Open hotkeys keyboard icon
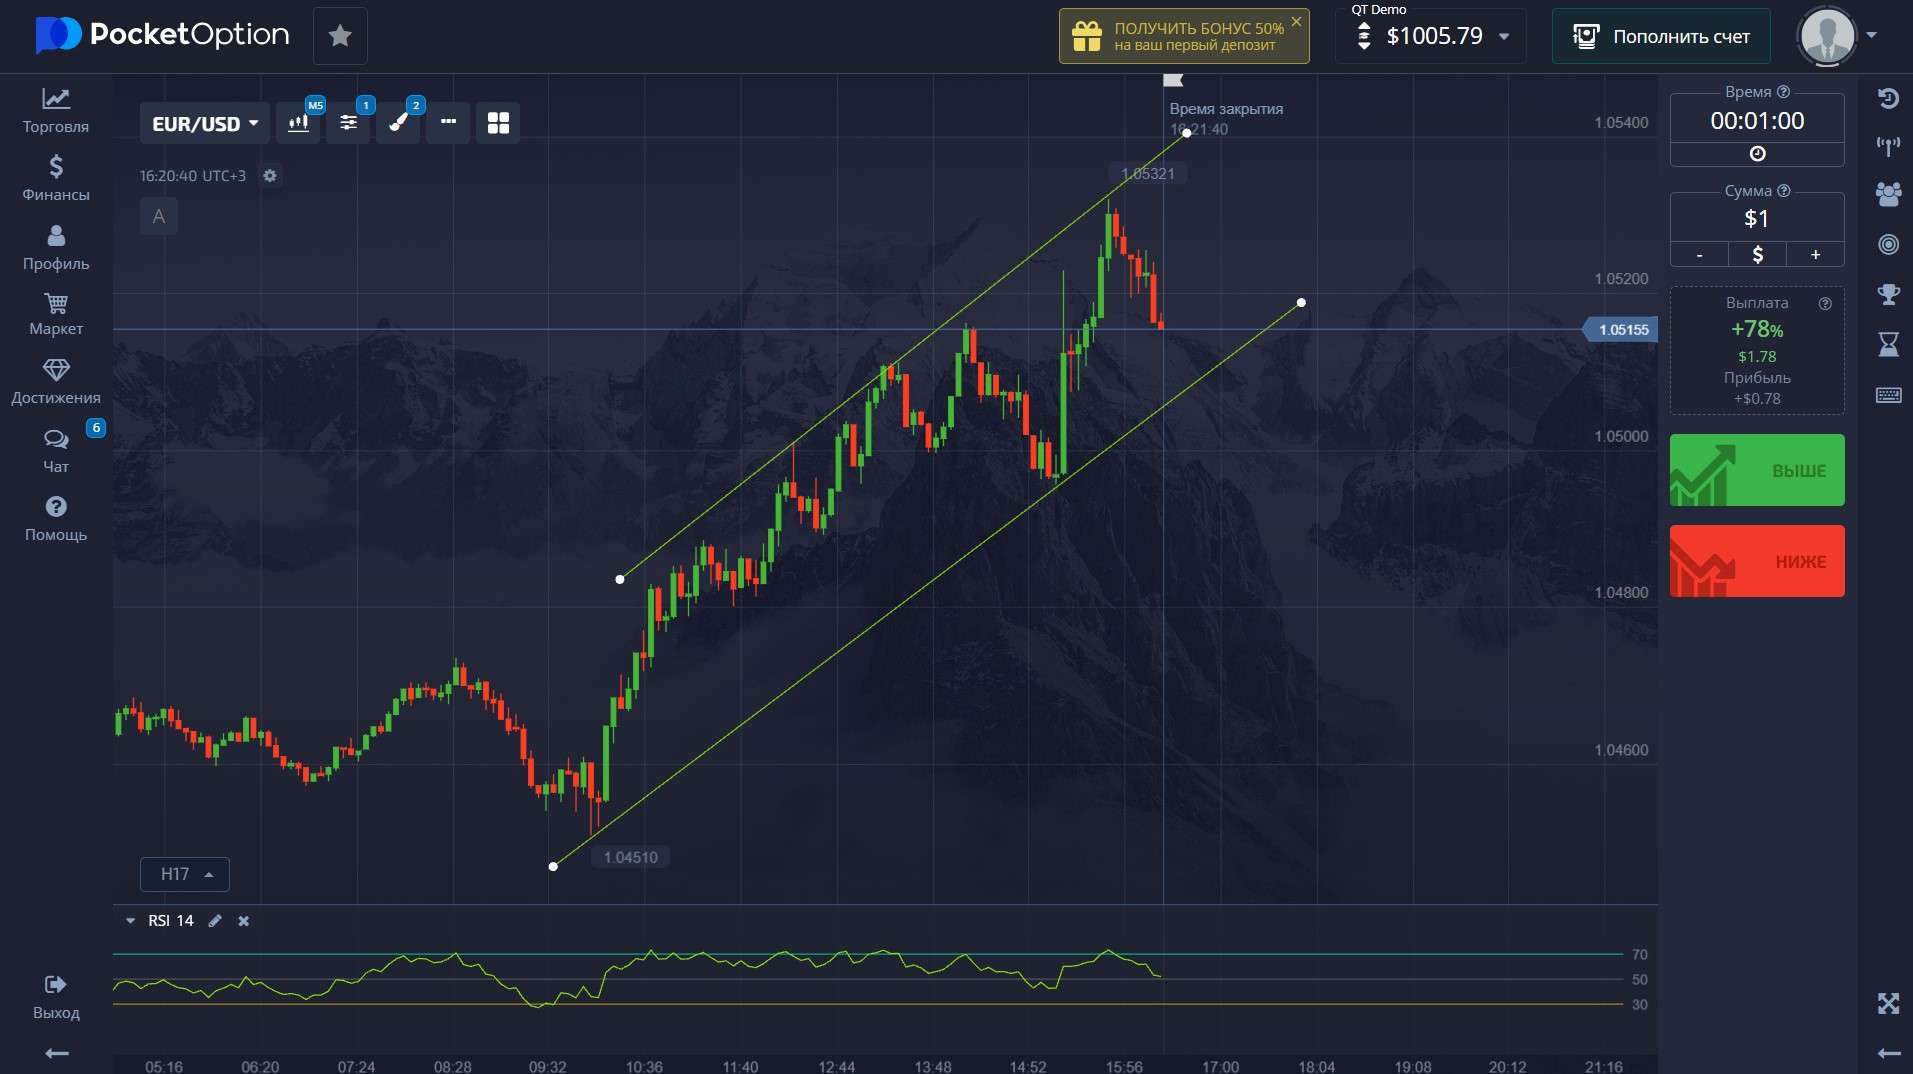This screenshot has height=1074, width=1913. (1888, 395)
